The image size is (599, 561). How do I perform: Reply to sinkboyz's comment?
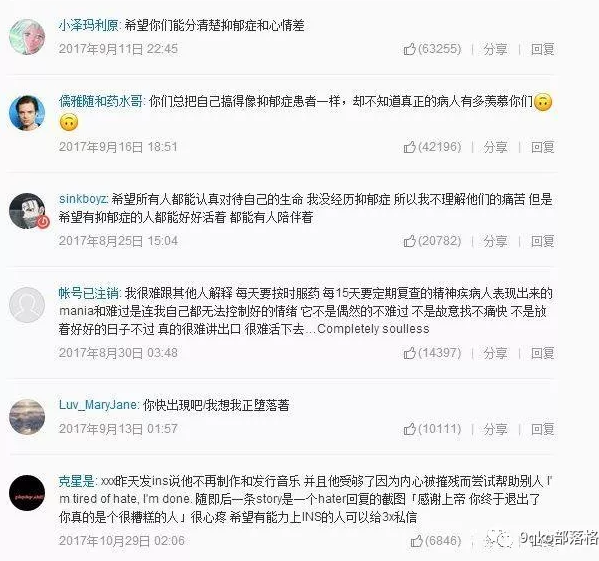pyautogui.click(x=542, y=241)
